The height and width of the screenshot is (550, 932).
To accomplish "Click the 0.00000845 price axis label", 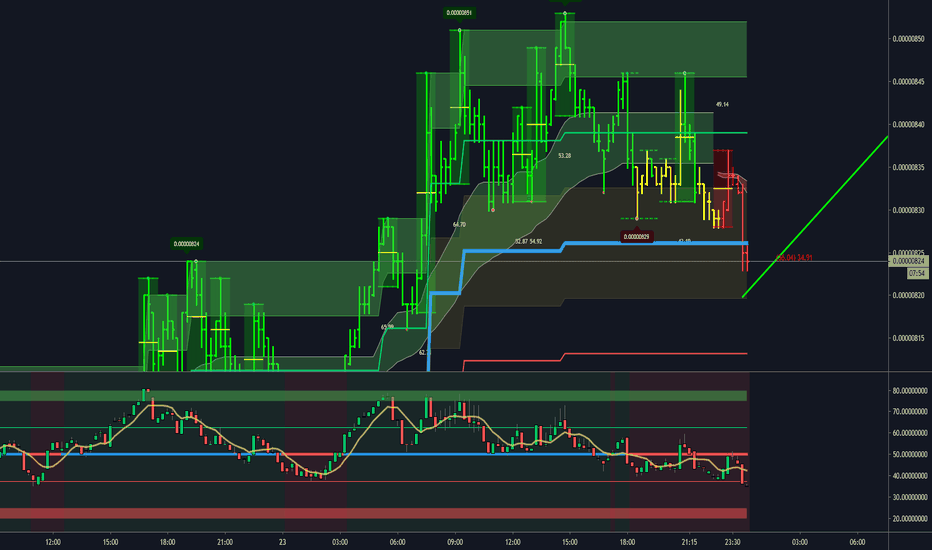I will [908, 82].
